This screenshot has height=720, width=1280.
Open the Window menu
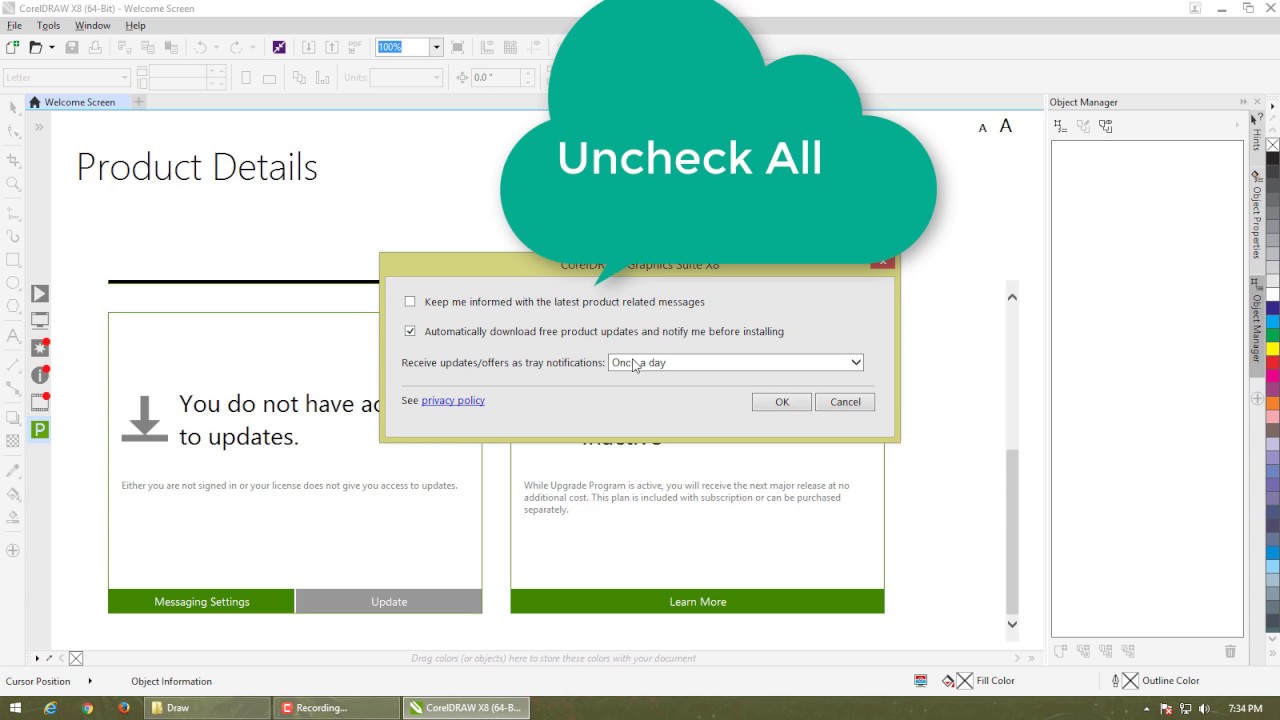pos(93,25)
